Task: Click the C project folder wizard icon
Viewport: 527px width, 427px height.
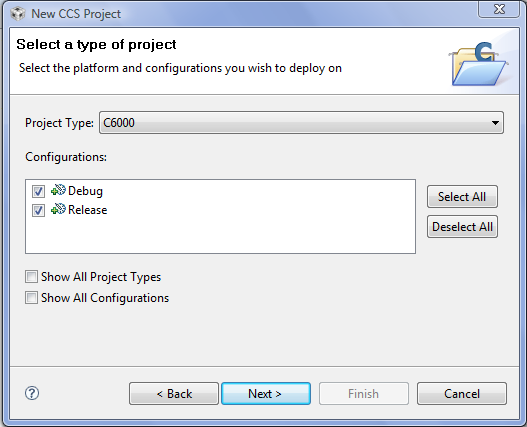Action: [479, 64]
